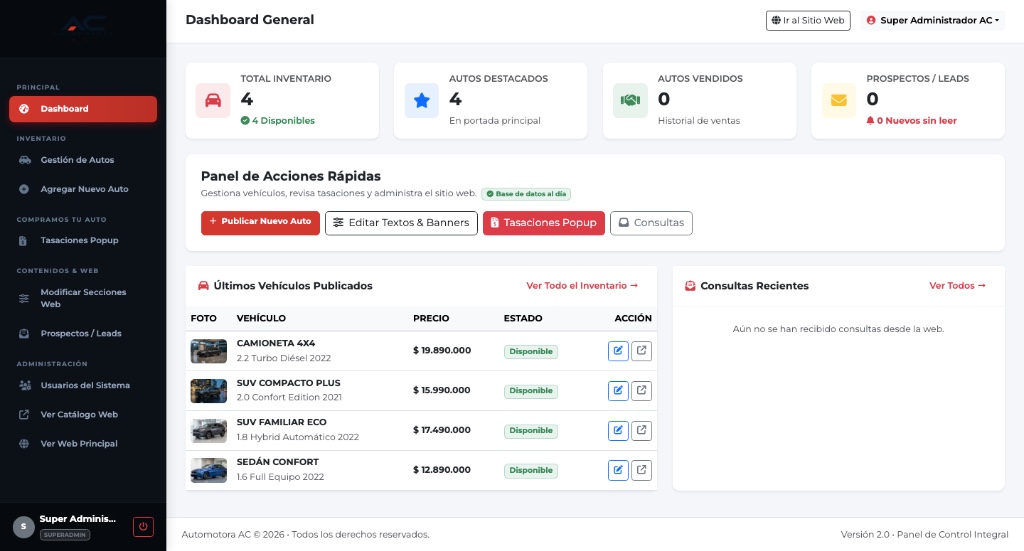Open external link icon for CAMIONETA 4X4
The height and width of the screenshot is (551, 1024).
point(641,351)
